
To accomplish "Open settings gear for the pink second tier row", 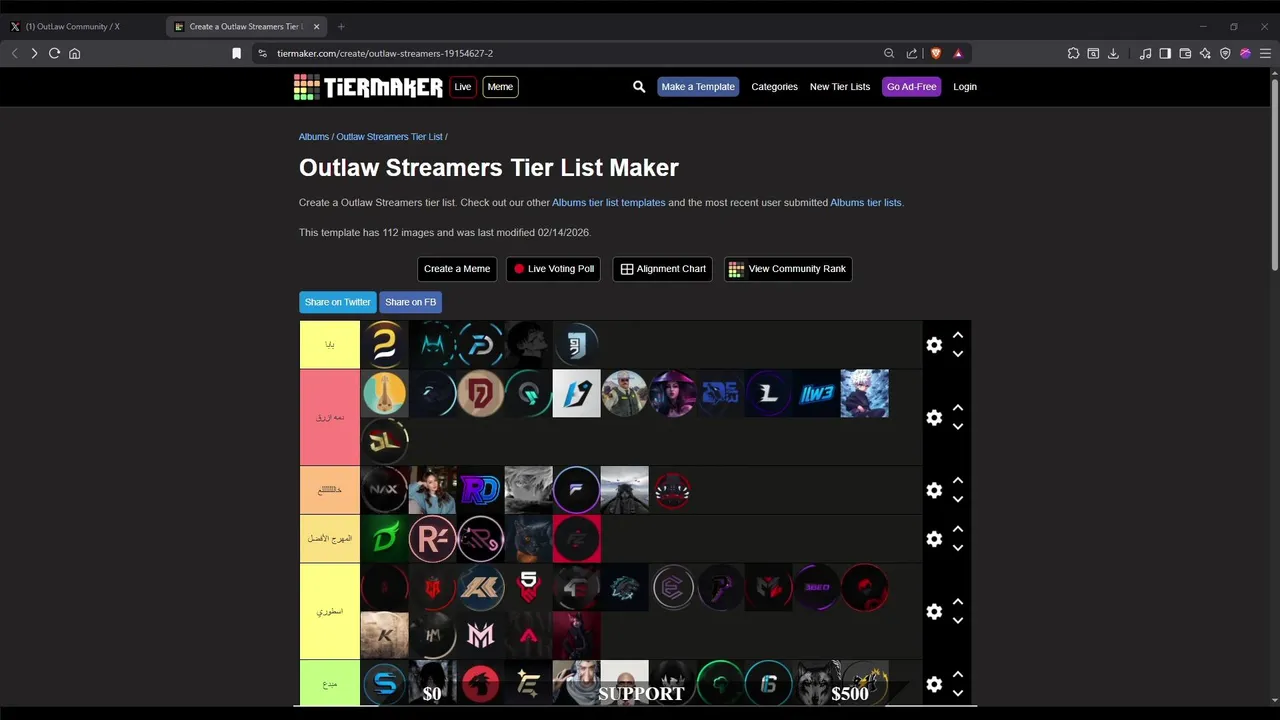I will click(934, 418).
